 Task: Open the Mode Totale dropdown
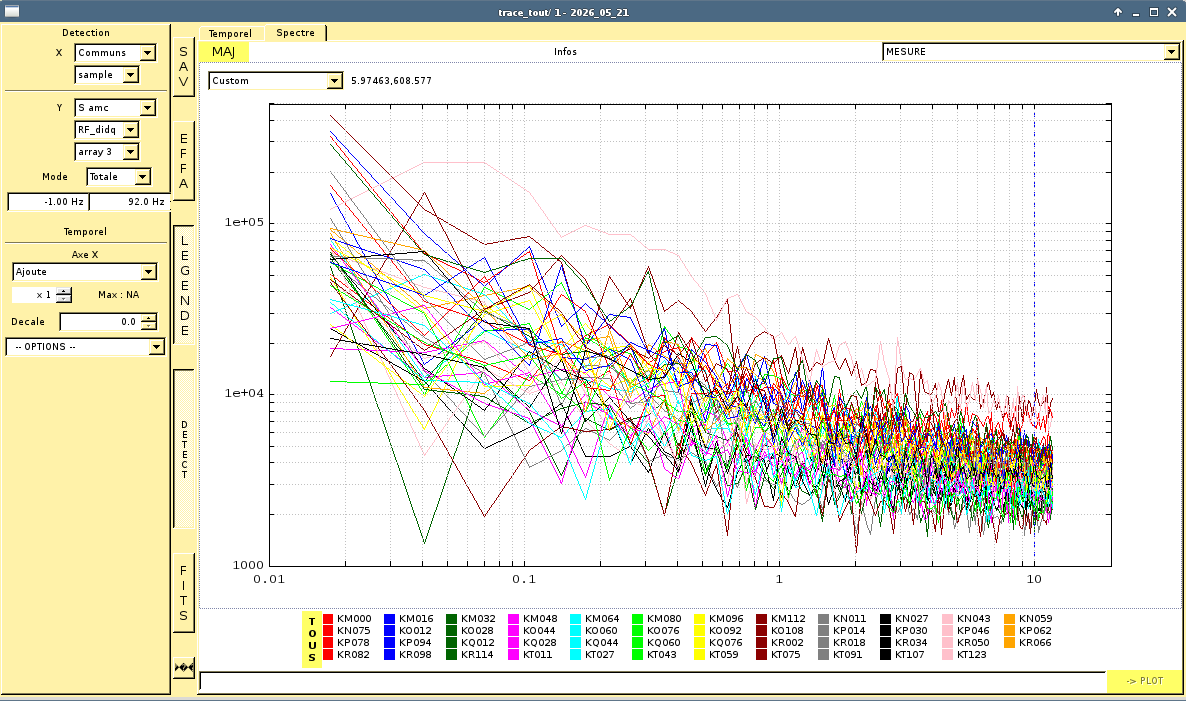coord(119,177)
